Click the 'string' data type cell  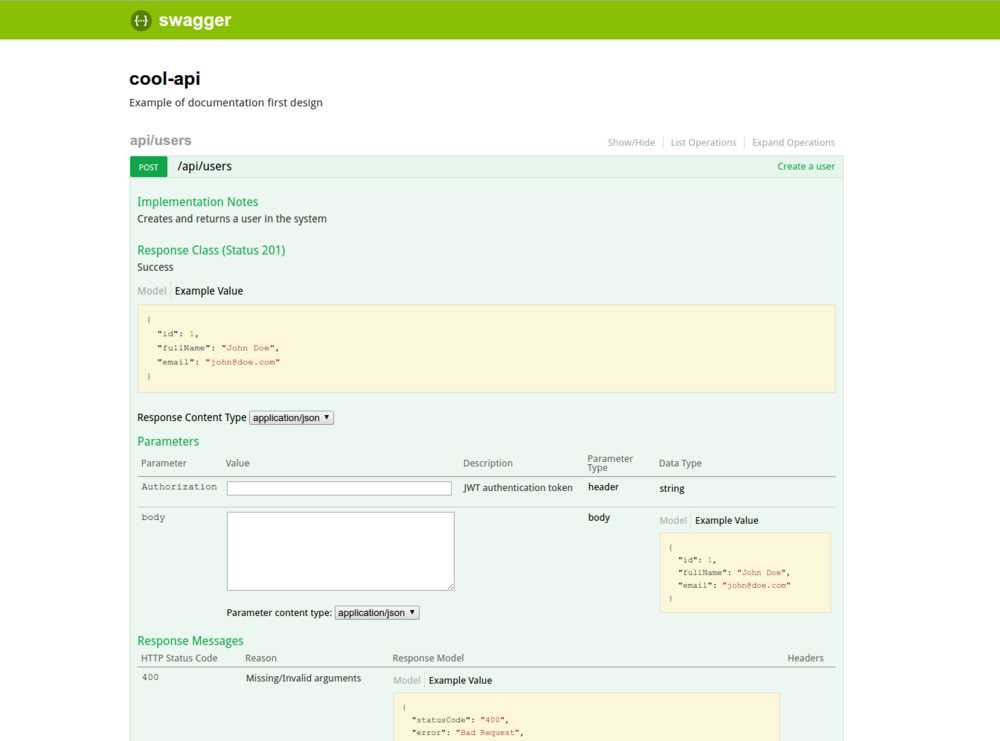[672, 488]
